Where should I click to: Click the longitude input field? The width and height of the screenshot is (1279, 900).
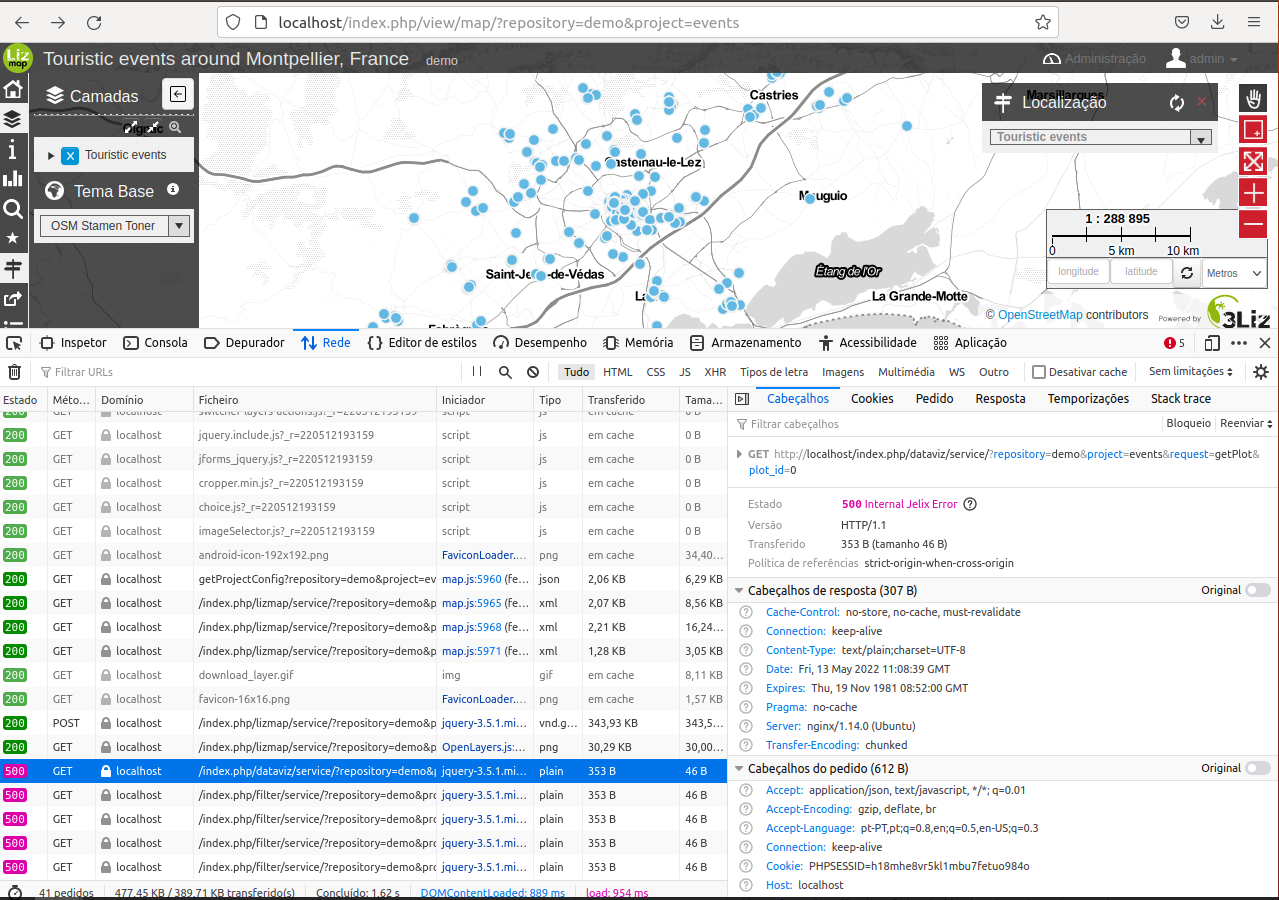(1078, 270)
